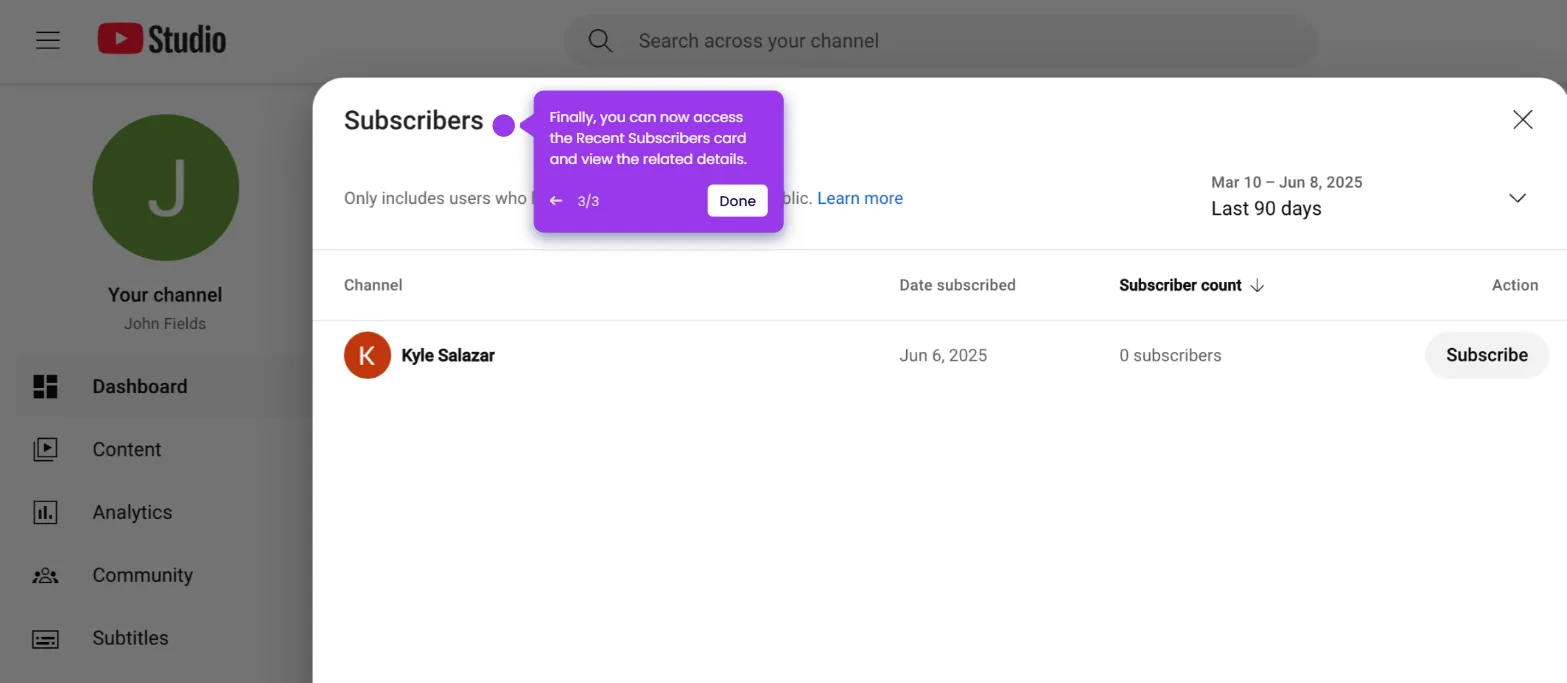Click the Subscribers dialog title
1567x683 pixels.
tap(414, 121)
